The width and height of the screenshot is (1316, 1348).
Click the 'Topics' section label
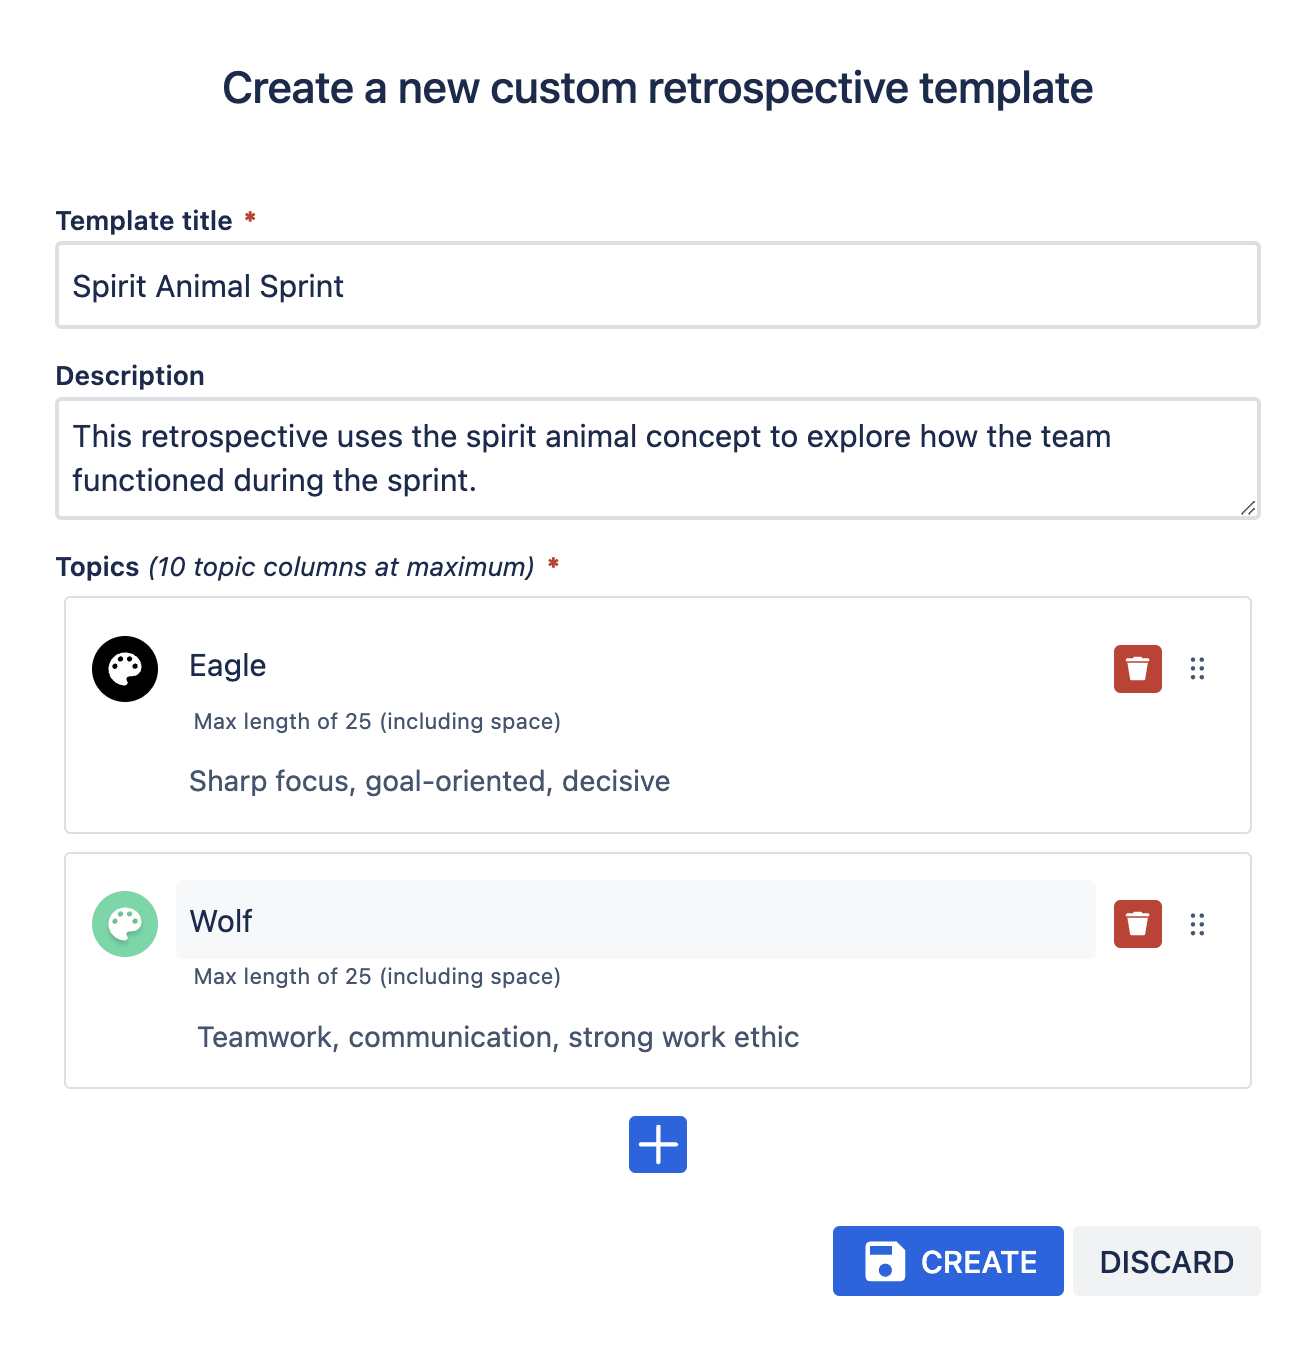[97, 567]
